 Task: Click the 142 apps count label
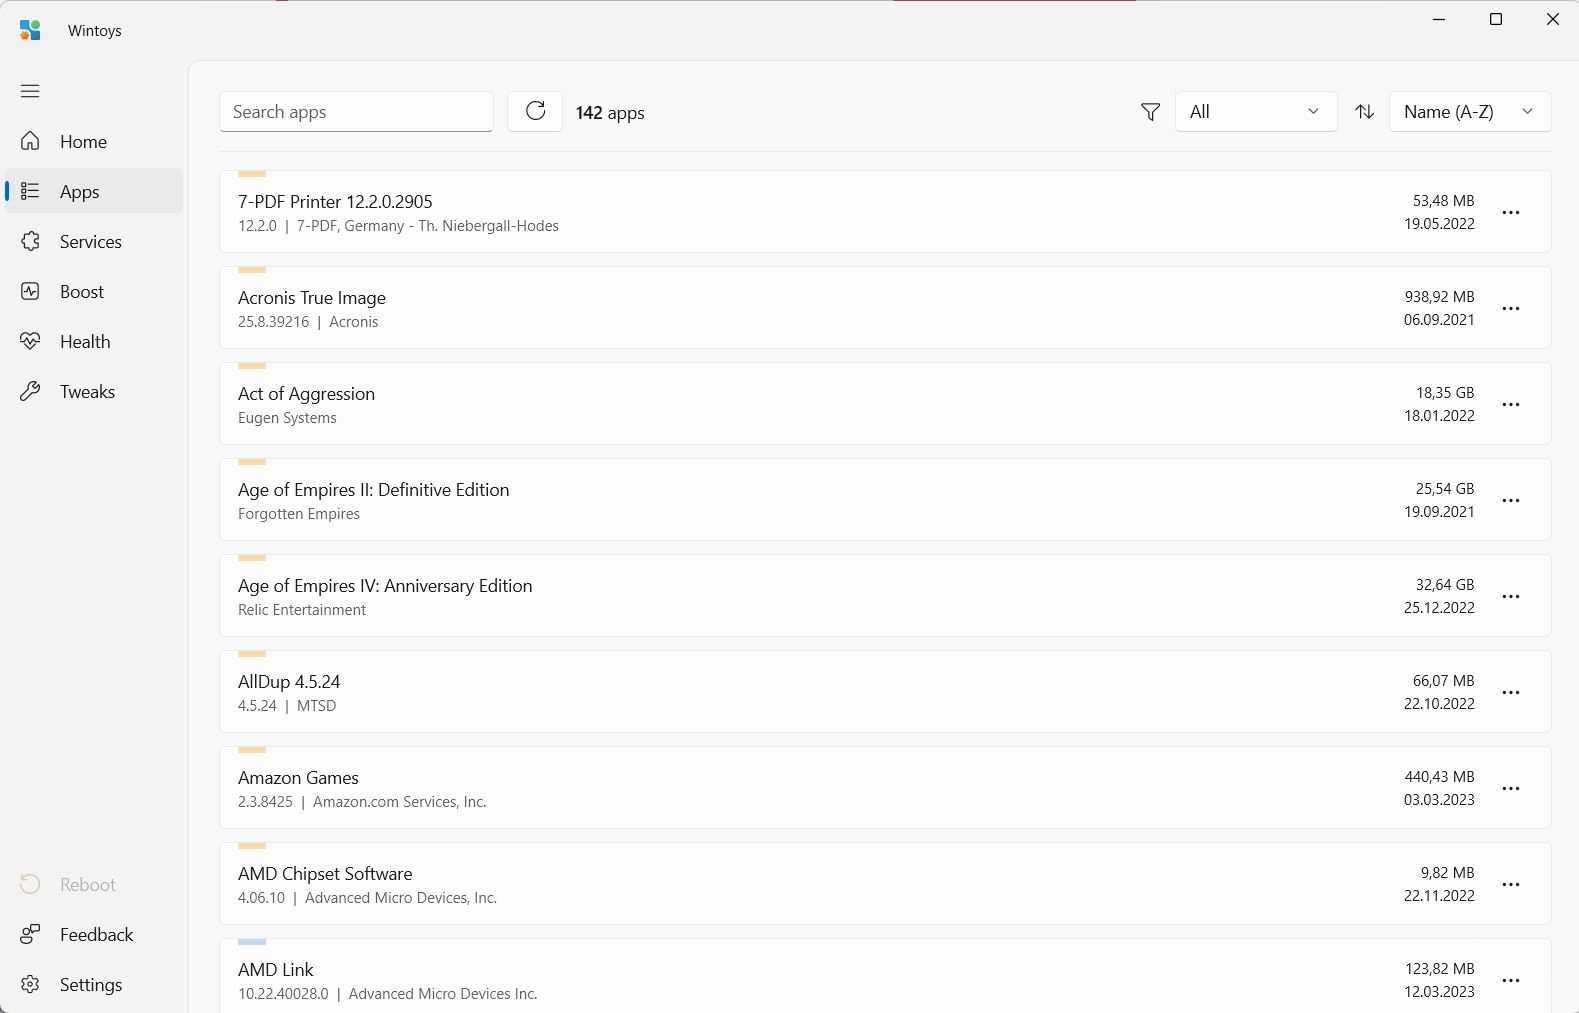click(610, 113)
